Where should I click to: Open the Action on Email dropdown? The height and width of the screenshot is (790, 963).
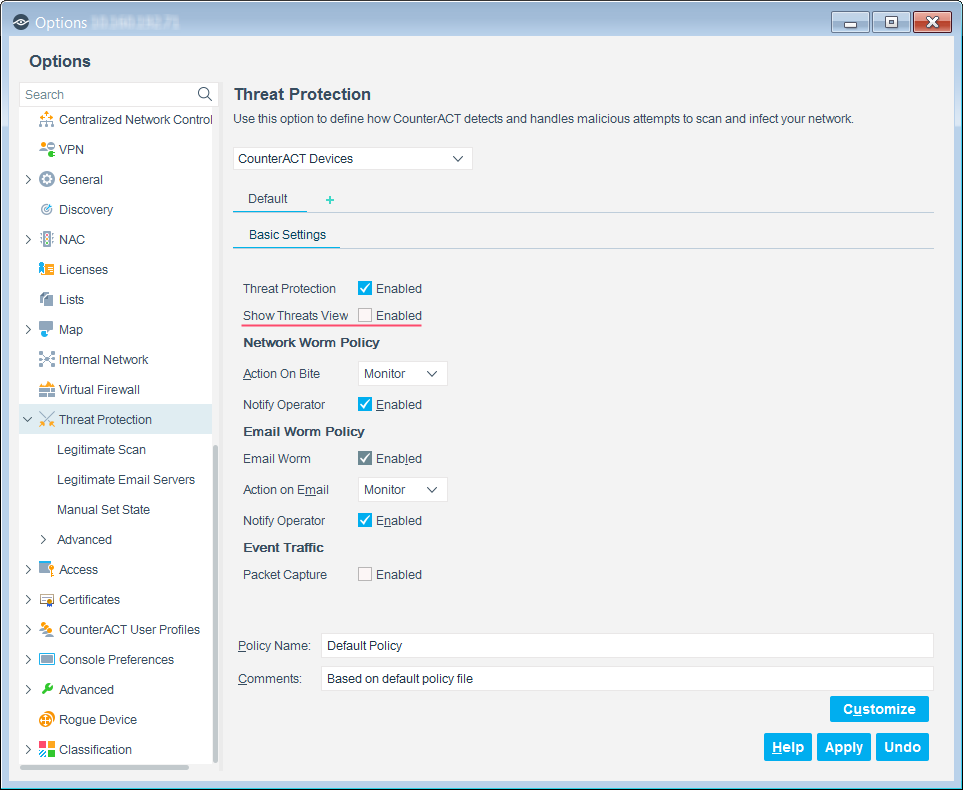pyautogui.click(x=402, y=490)
